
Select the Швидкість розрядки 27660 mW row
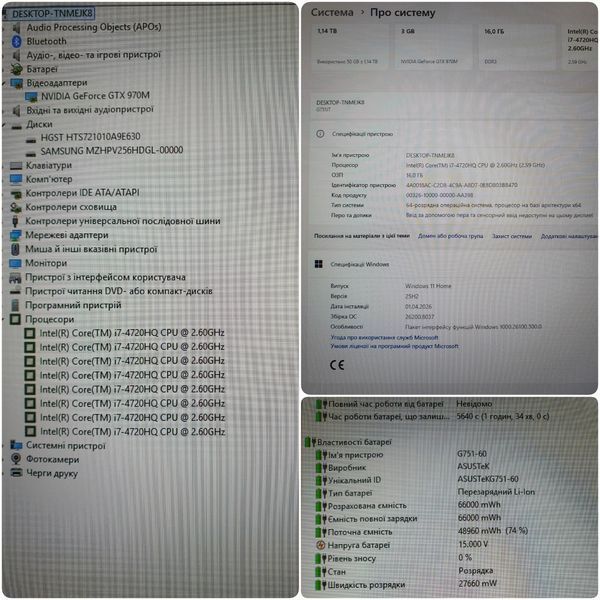click(406, 584)
